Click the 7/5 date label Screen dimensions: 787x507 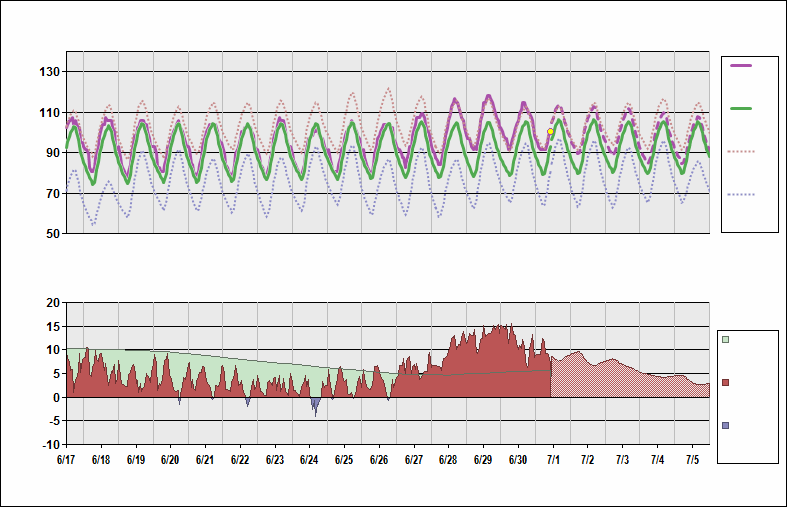click(x=692, y=460)
